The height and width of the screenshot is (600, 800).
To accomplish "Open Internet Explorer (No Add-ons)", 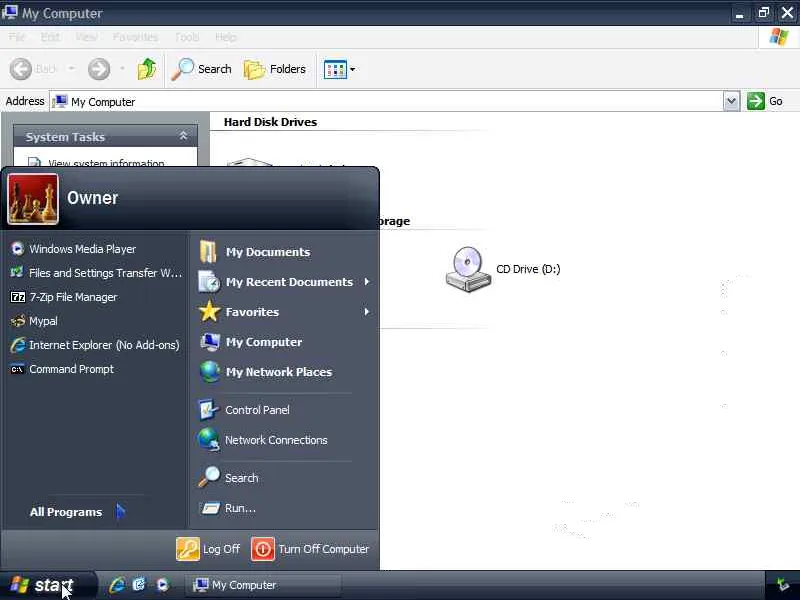I will 95,345.
